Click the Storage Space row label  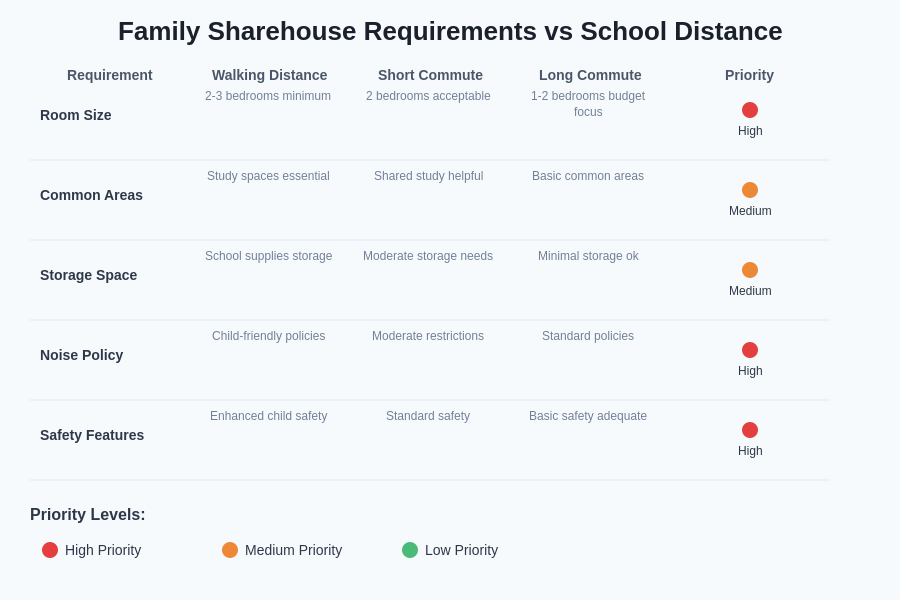[x=88, y=275]
